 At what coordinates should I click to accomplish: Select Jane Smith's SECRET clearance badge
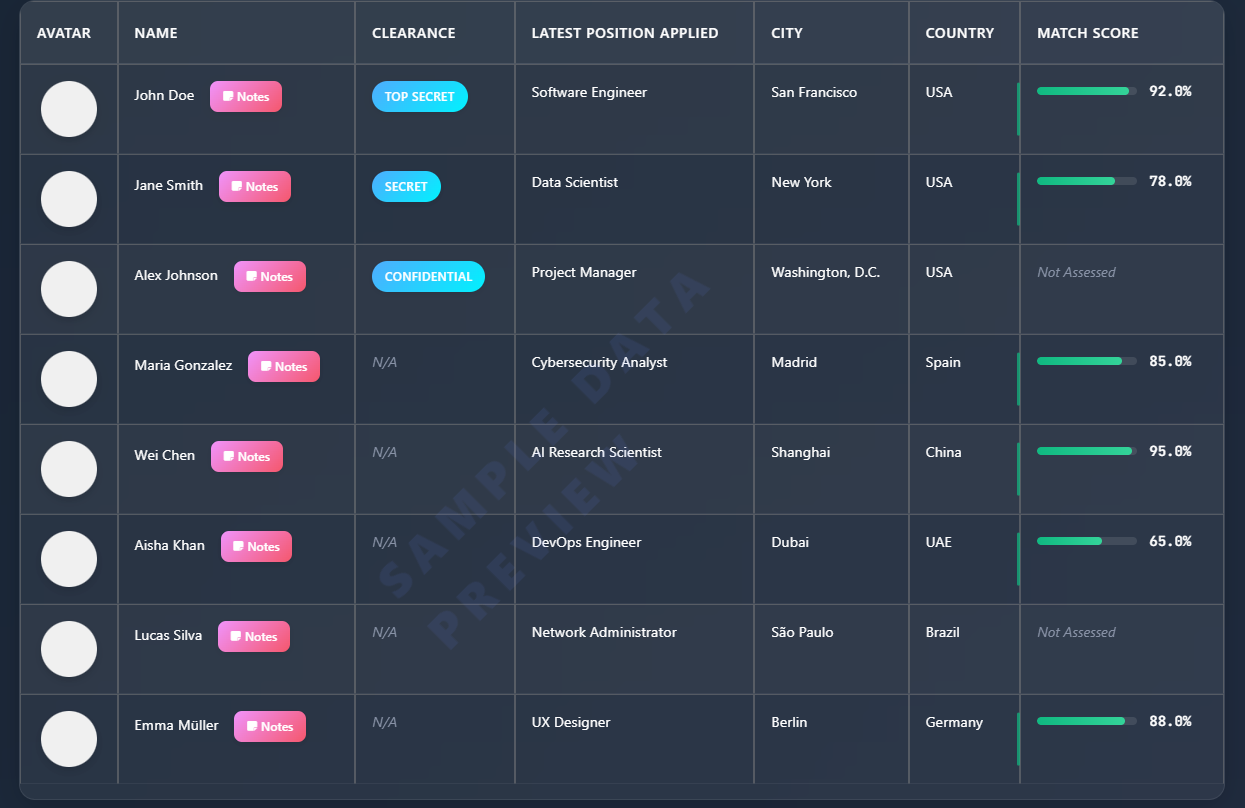click(x=406, y=186)
